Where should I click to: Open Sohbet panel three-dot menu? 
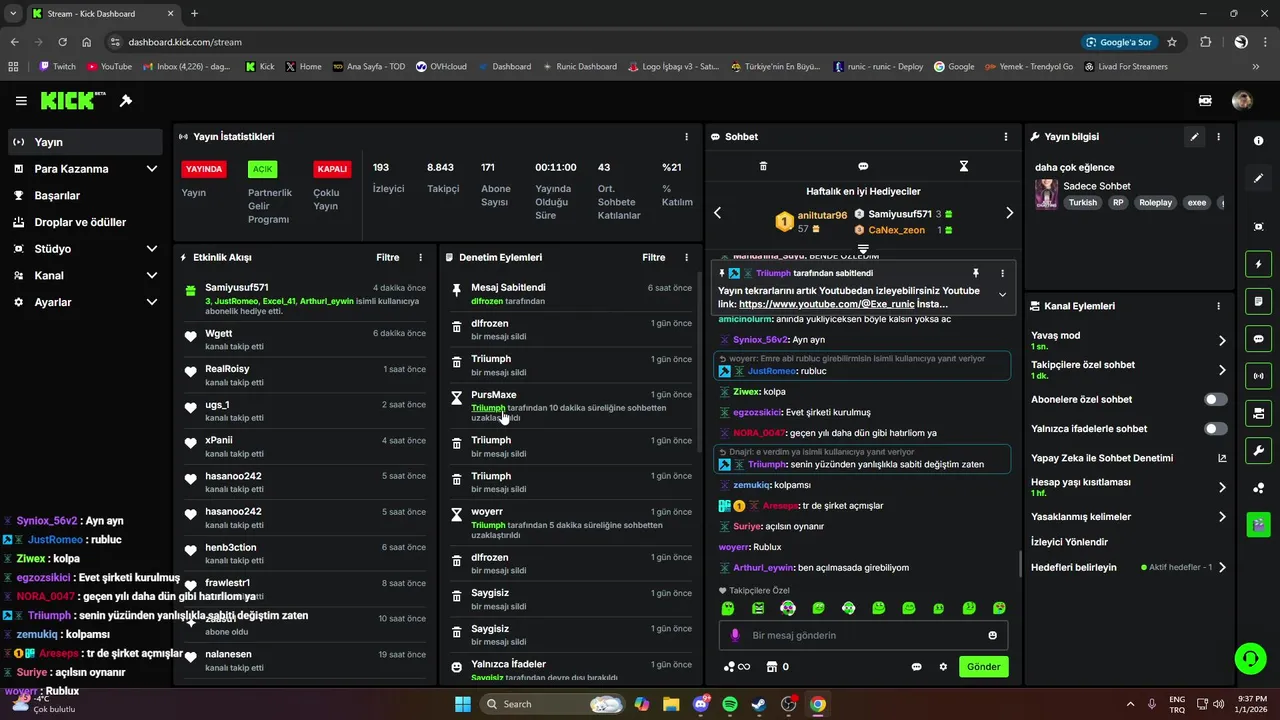1006,137
